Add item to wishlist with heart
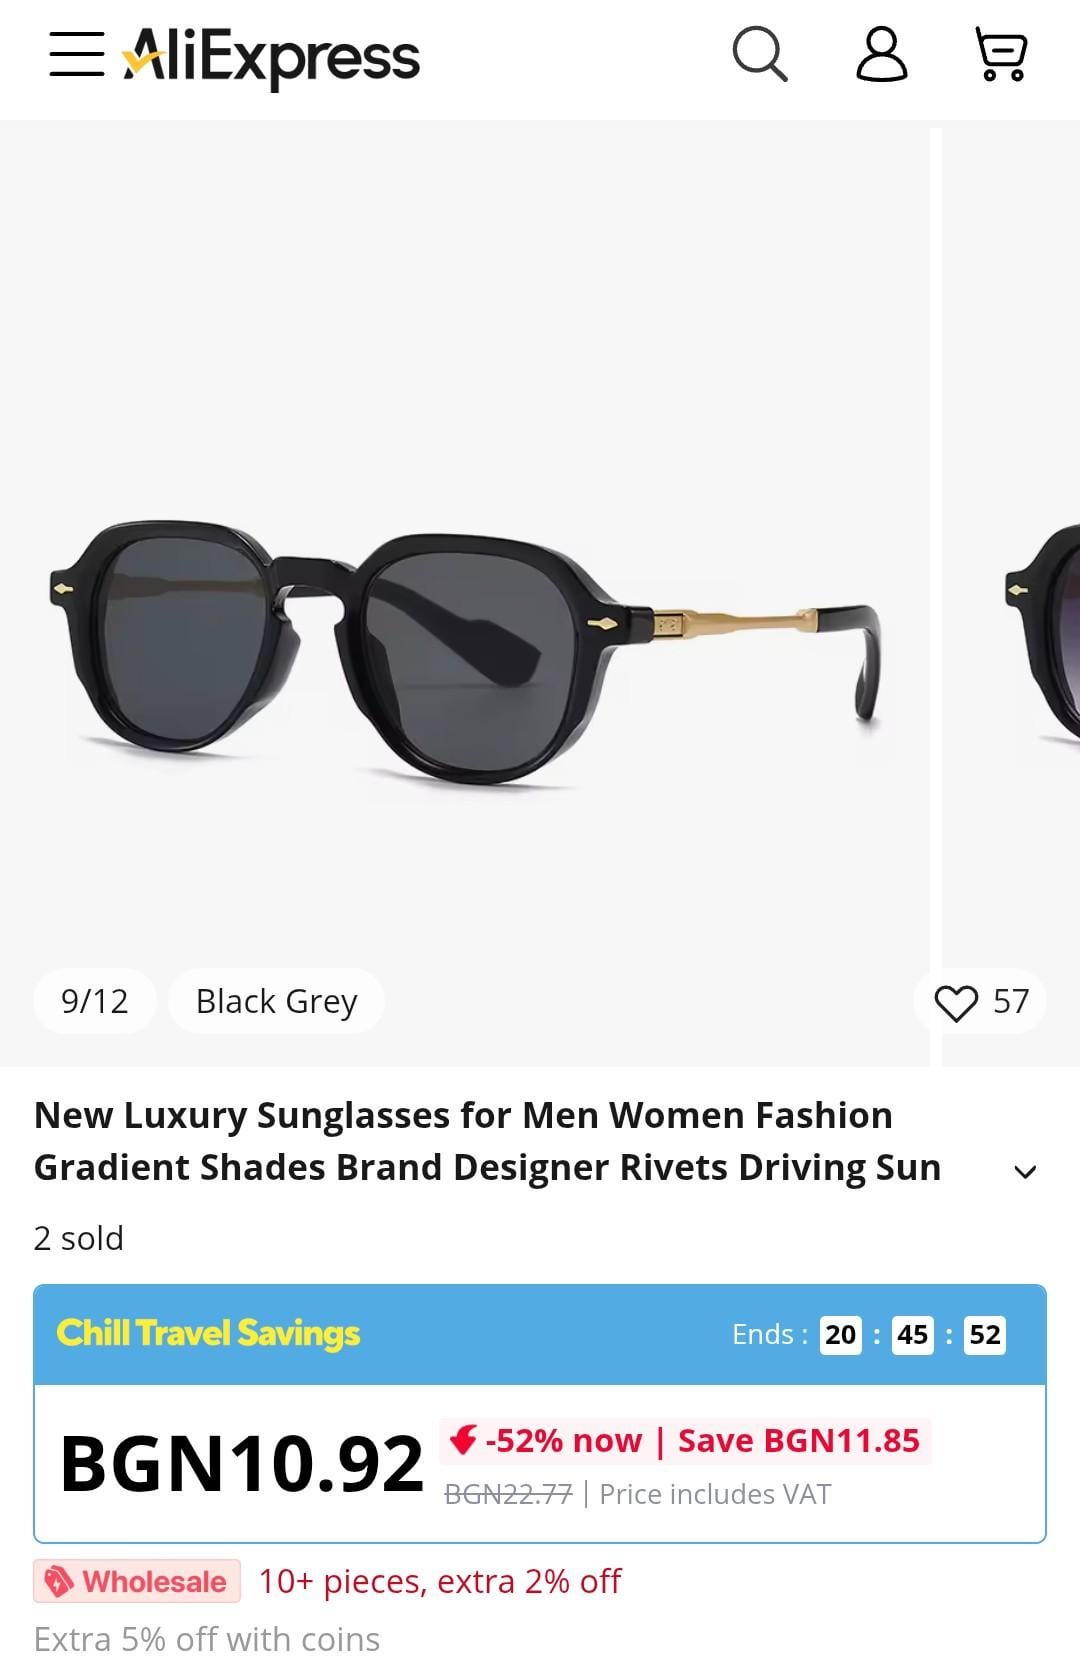The image size is (1080, 1676). [956, 1002]
